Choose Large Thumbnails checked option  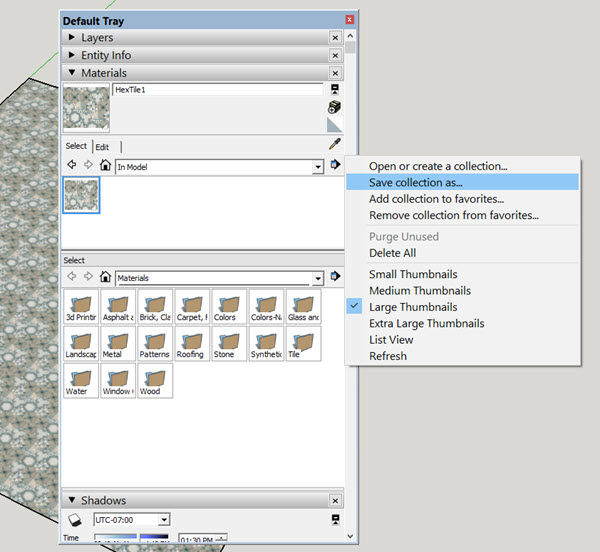[x=413, y=307]
